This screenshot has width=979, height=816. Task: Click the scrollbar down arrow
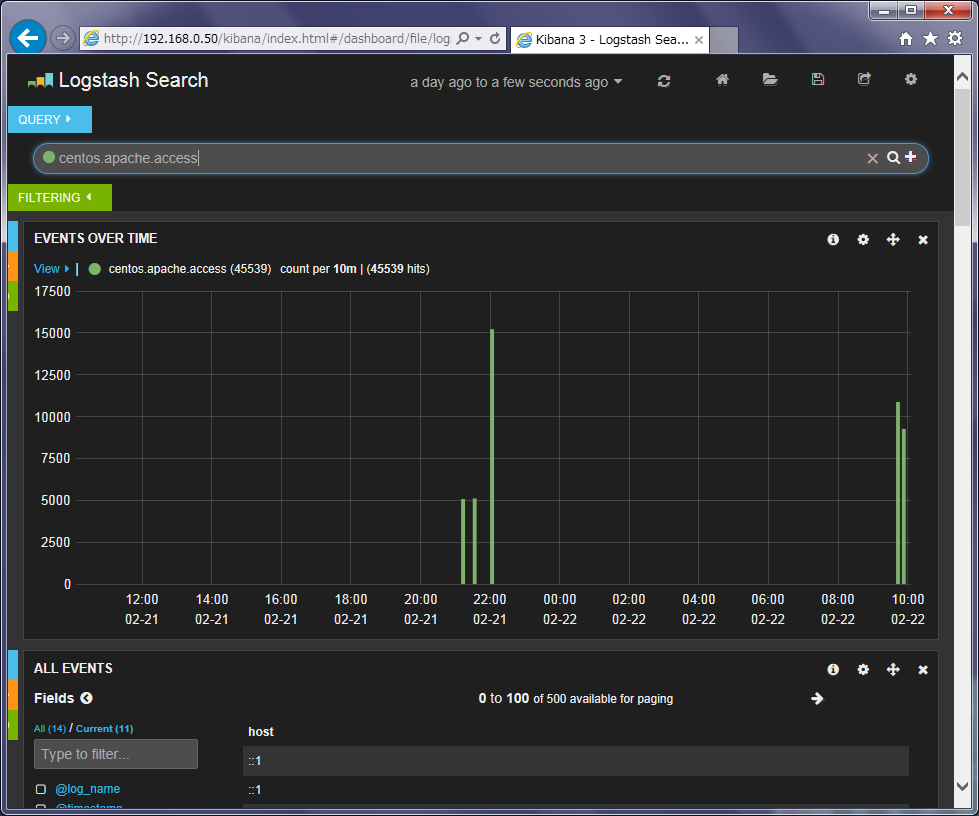962,786
